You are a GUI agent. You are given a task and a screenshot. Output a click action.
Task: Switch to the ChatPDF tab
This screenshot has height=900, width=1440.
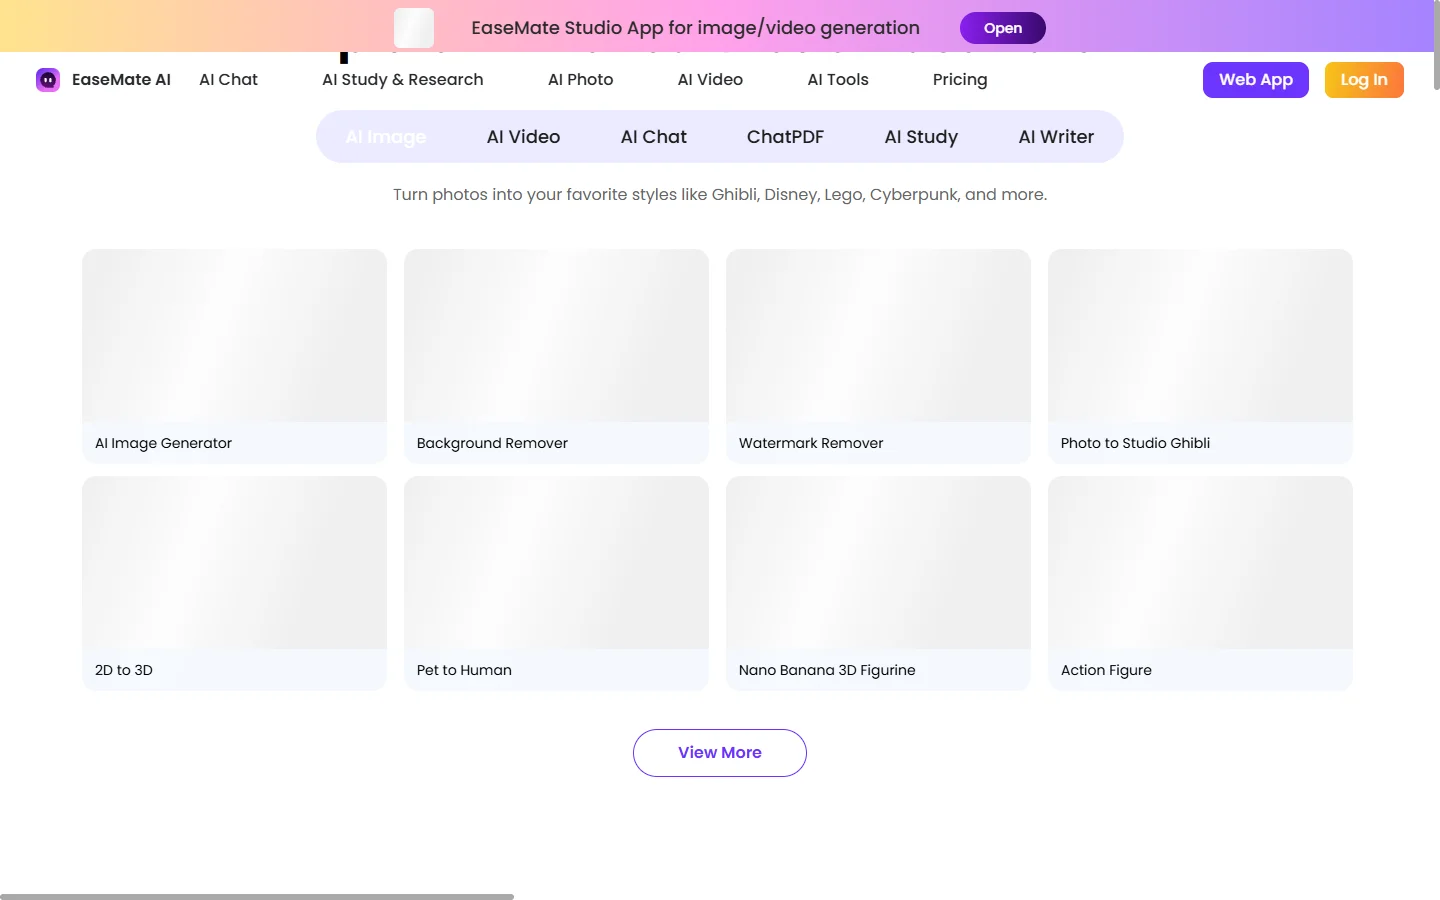(x=785, y=136)
